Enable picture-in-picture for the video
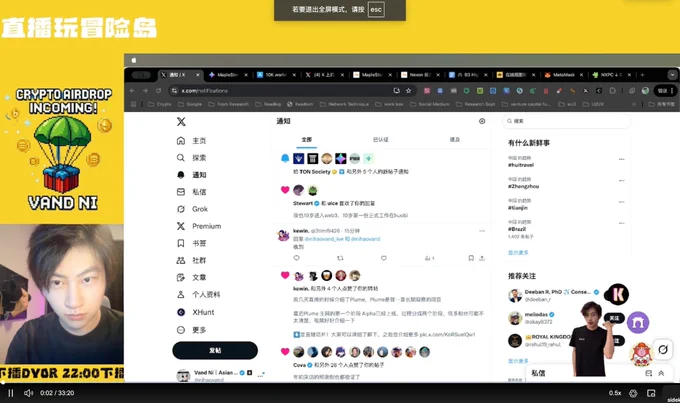 (x=651, y=393)
